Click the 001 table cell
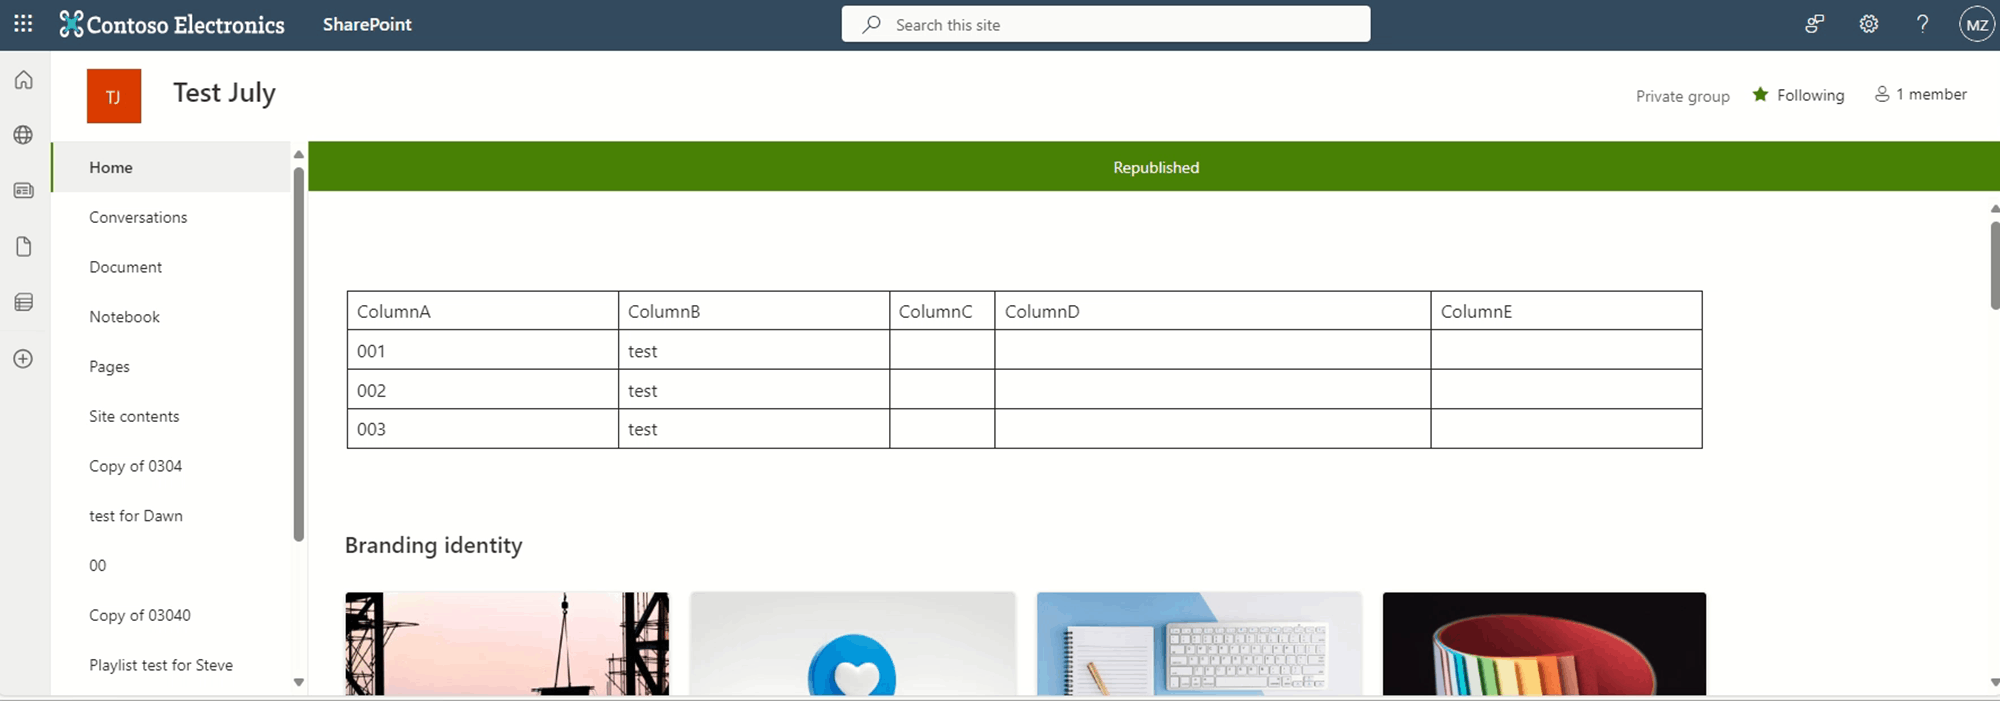Image resolution: width=2000 pixels, height=701 pixels. point(483,350)
